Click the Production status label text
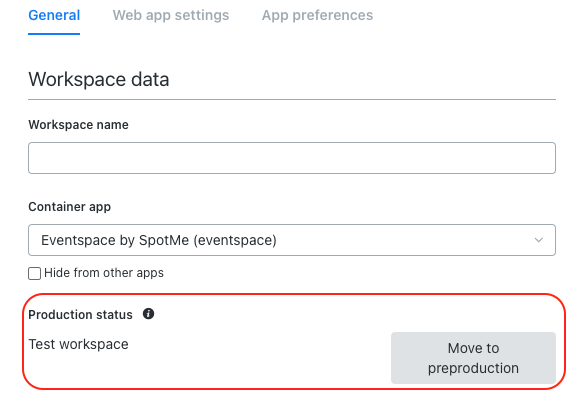This screenshot has width=582, height=395. pos(80,315)
